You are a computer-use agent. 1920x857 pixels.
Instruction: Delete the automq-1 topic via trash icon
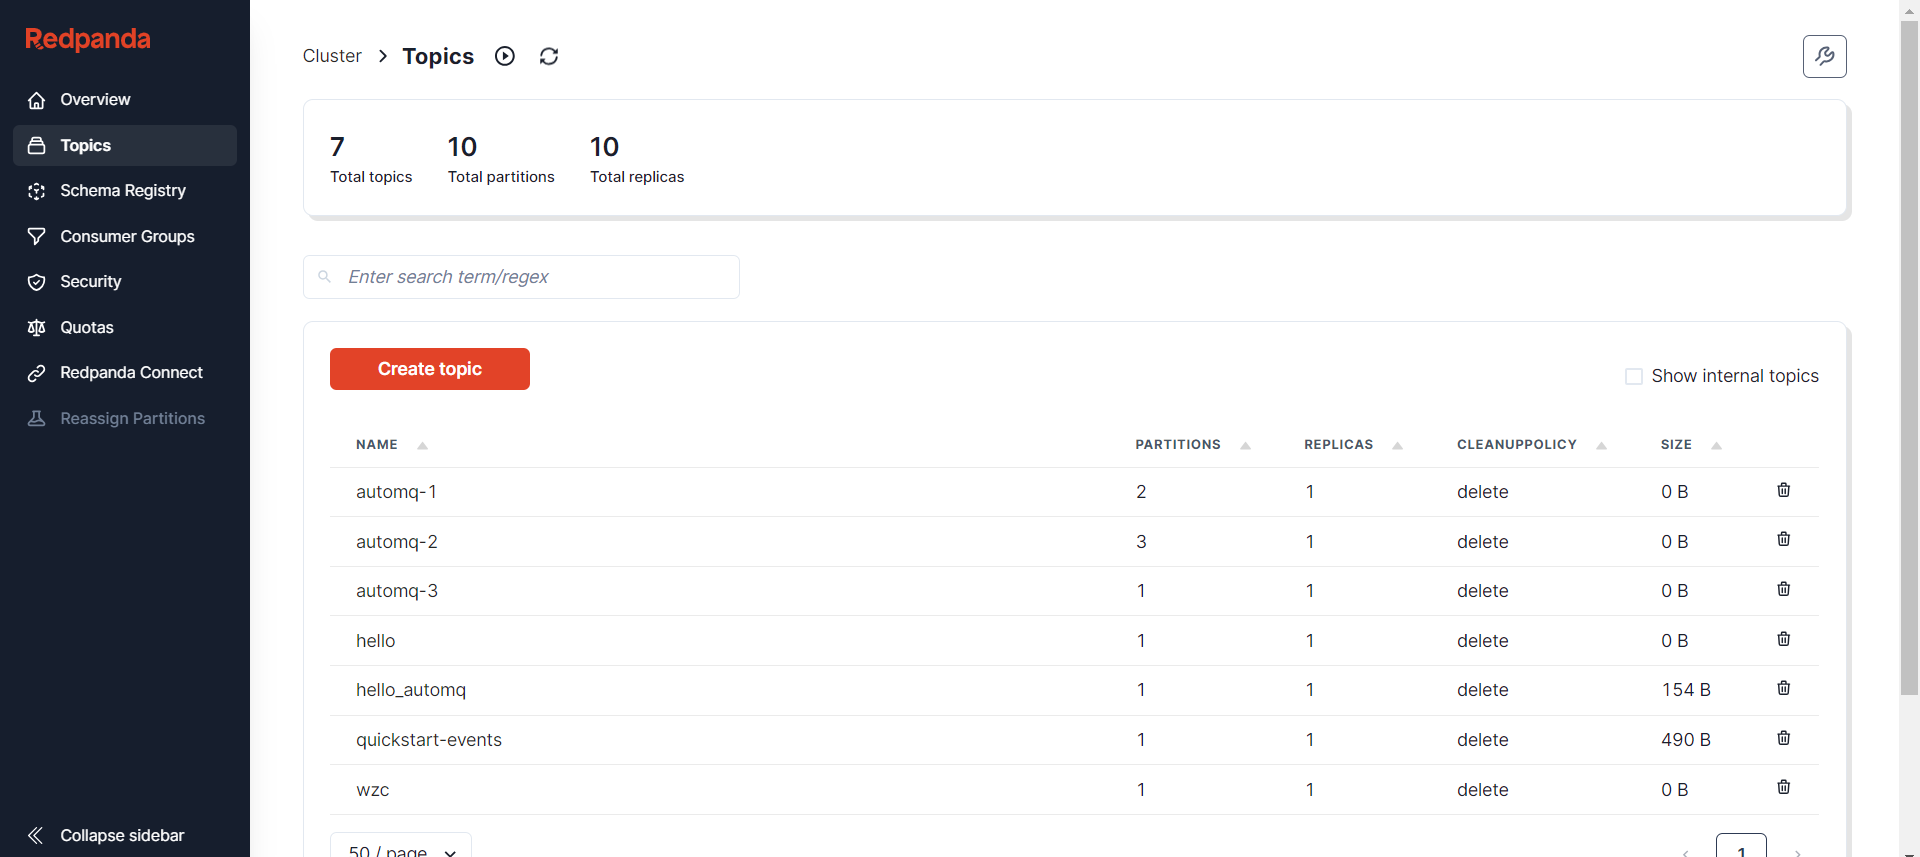click(x=1783, y=490)
